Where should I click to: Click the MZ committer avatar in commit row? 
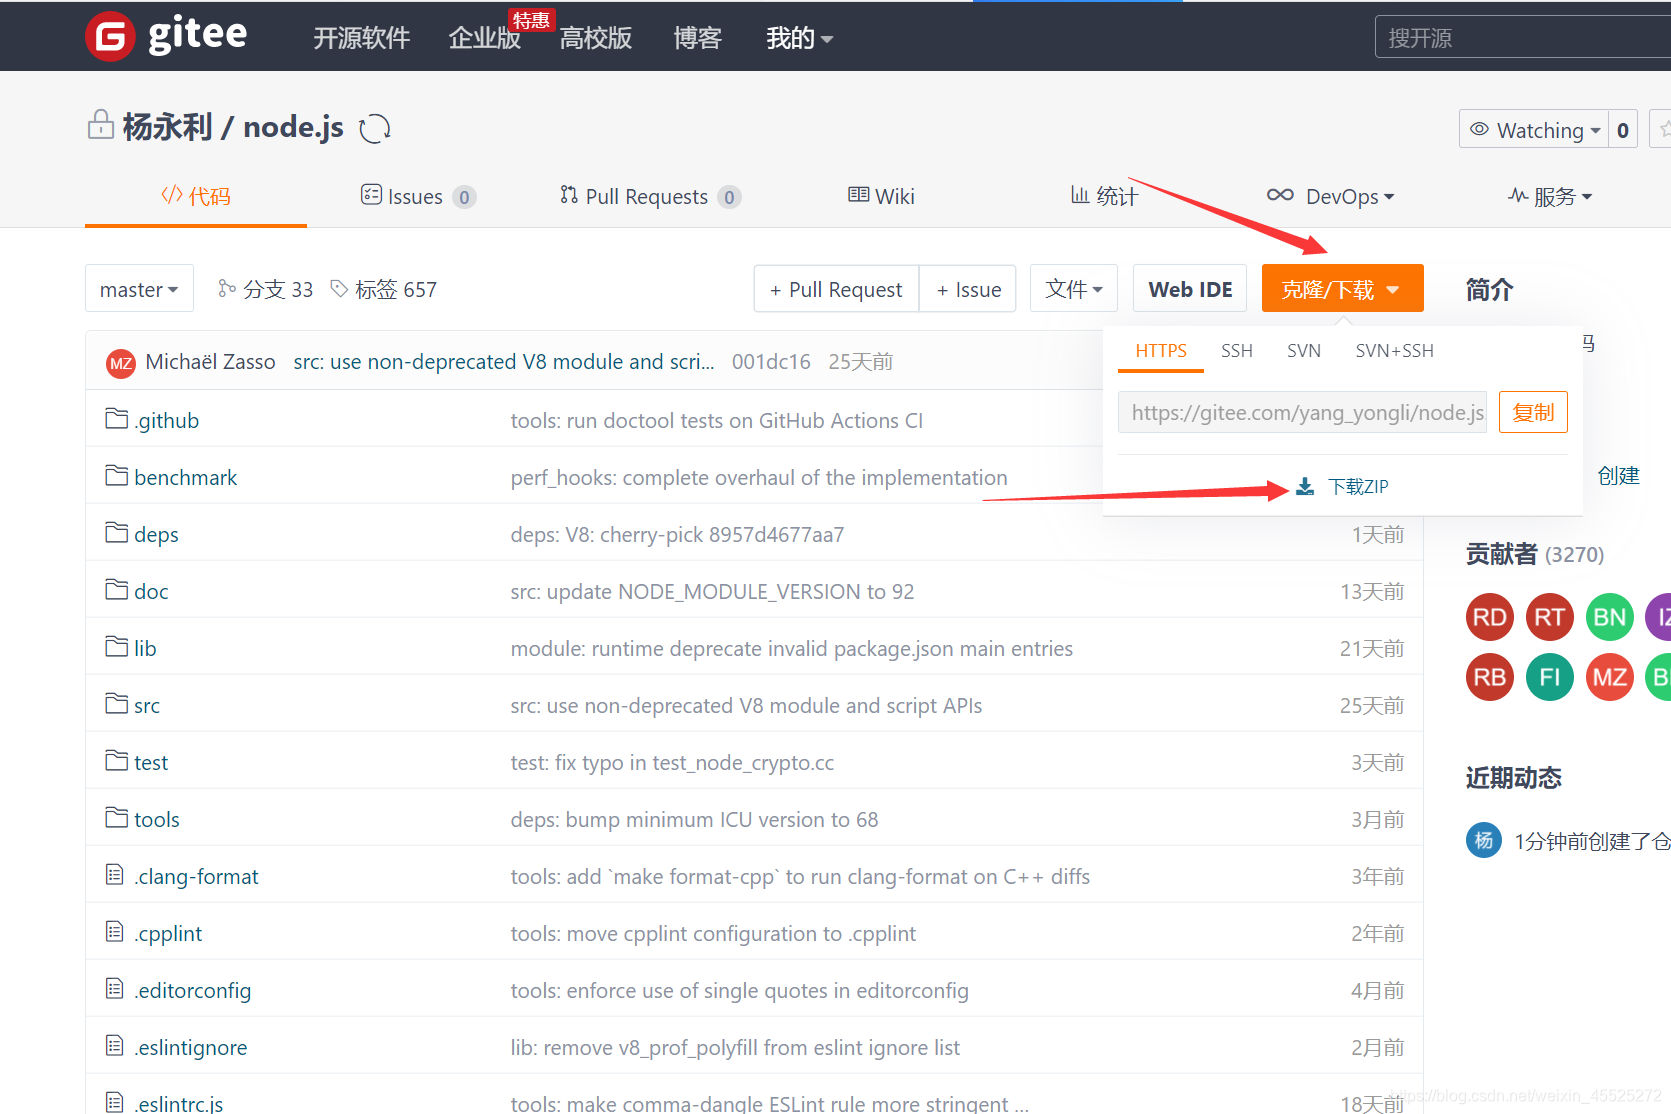(x=121, y=363)
